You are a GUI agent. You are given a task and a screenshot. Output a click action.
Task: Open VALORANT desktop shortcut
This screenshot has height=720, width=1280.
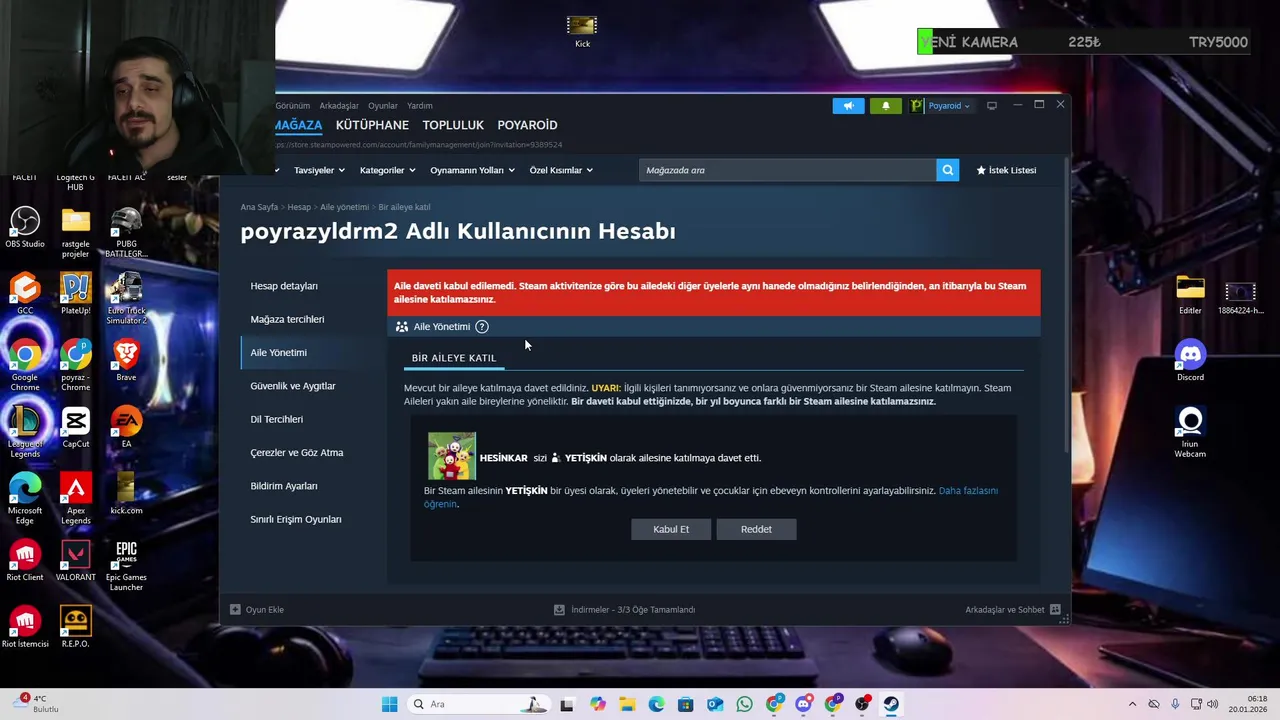[x=75, y=560]
